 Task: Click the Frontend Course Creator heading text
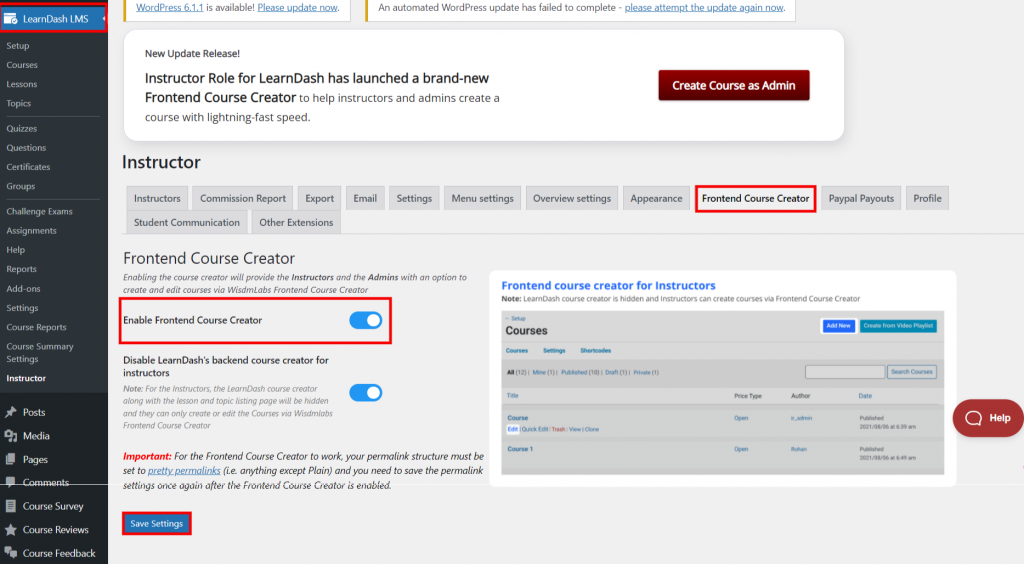209,258
